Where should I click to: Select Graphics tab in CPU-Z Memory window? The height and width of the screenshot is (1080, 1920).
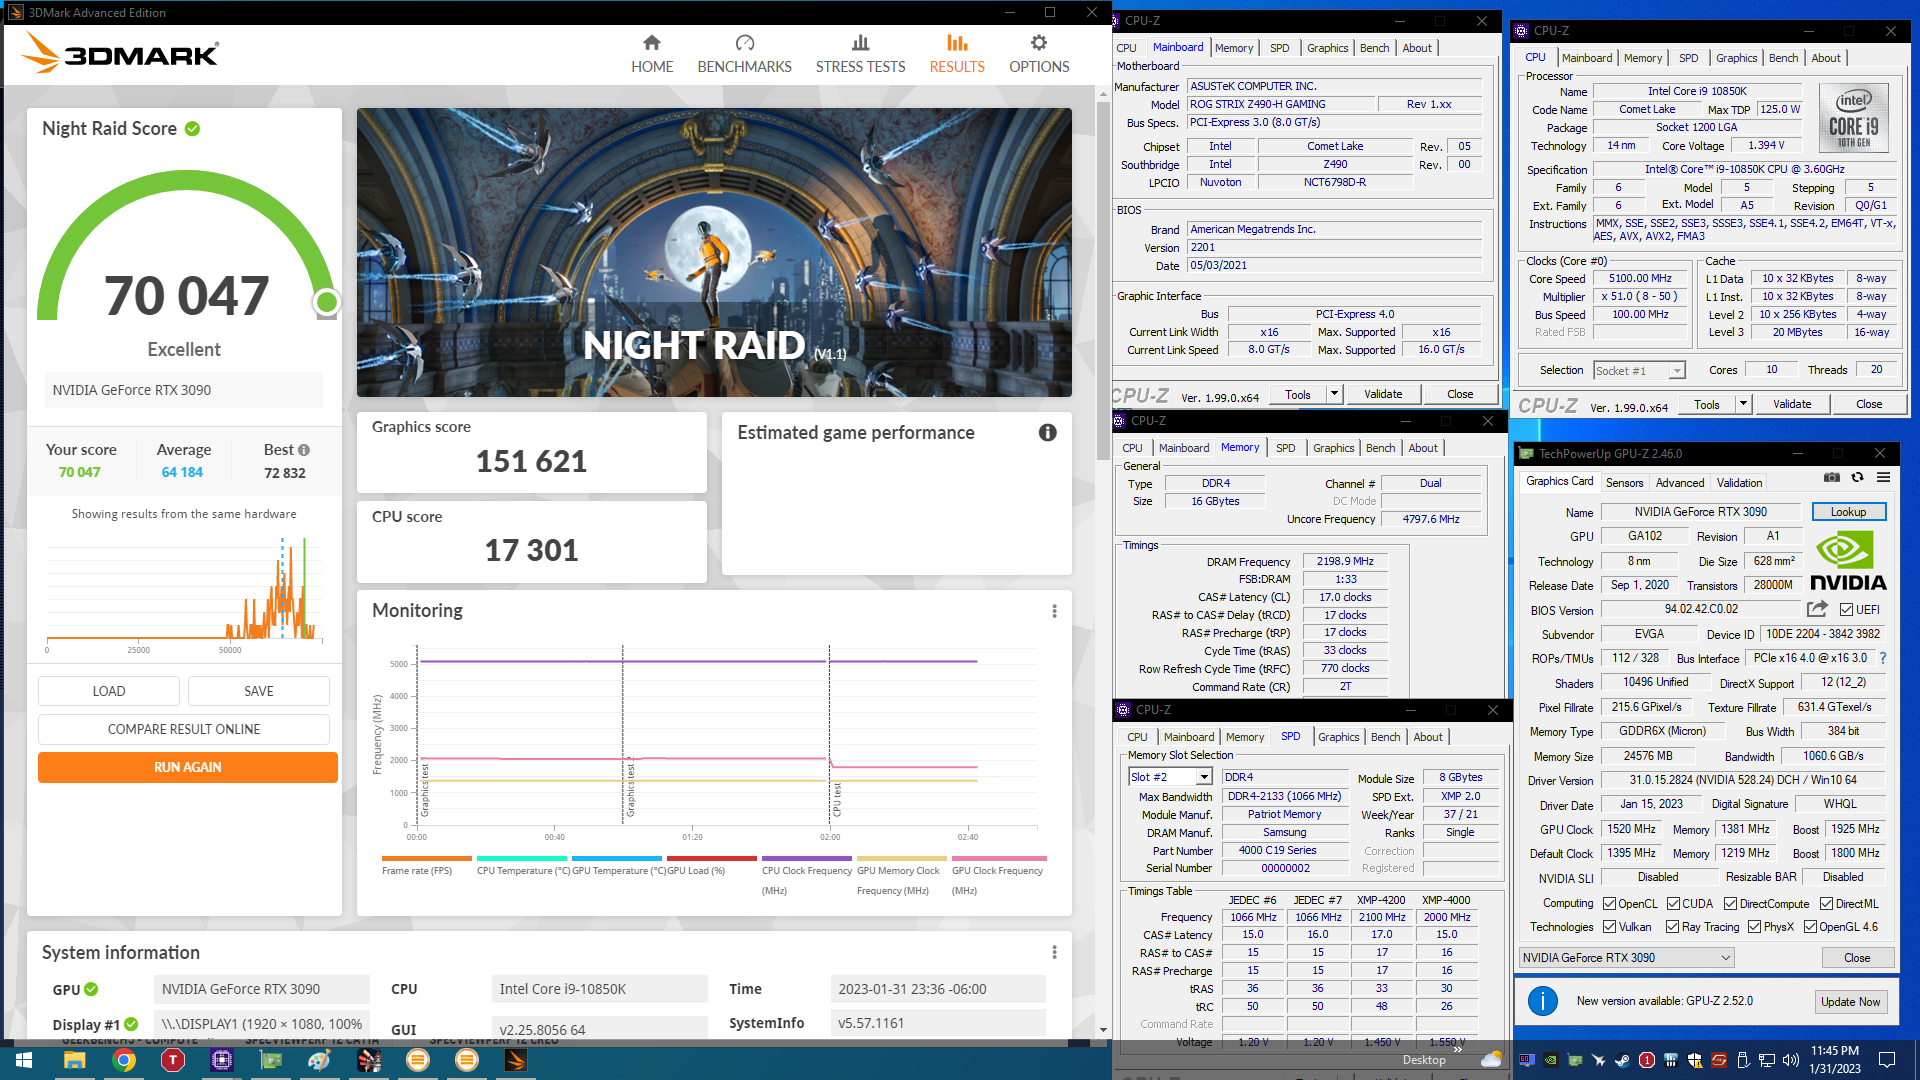(1333, 448)
